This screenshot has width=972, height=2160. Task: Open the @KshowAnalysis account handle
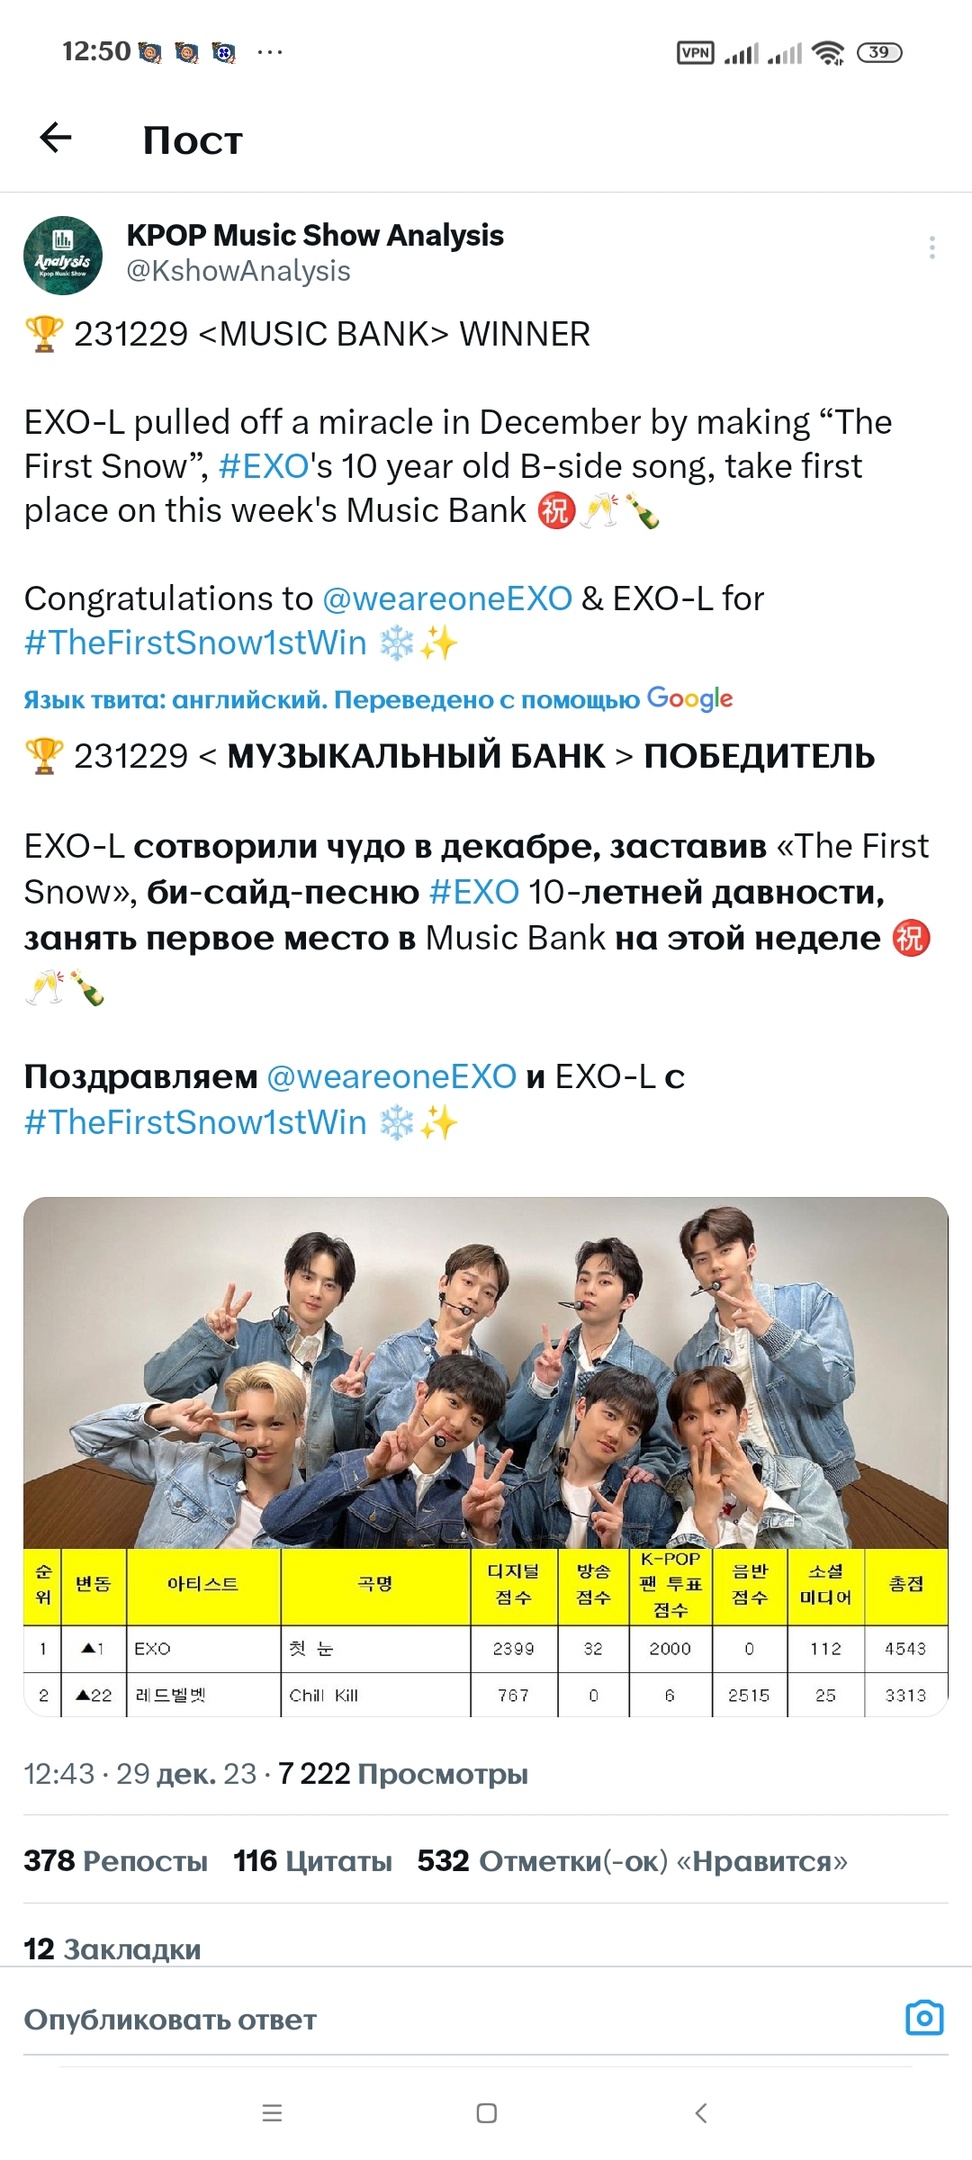tap(238, 271)
